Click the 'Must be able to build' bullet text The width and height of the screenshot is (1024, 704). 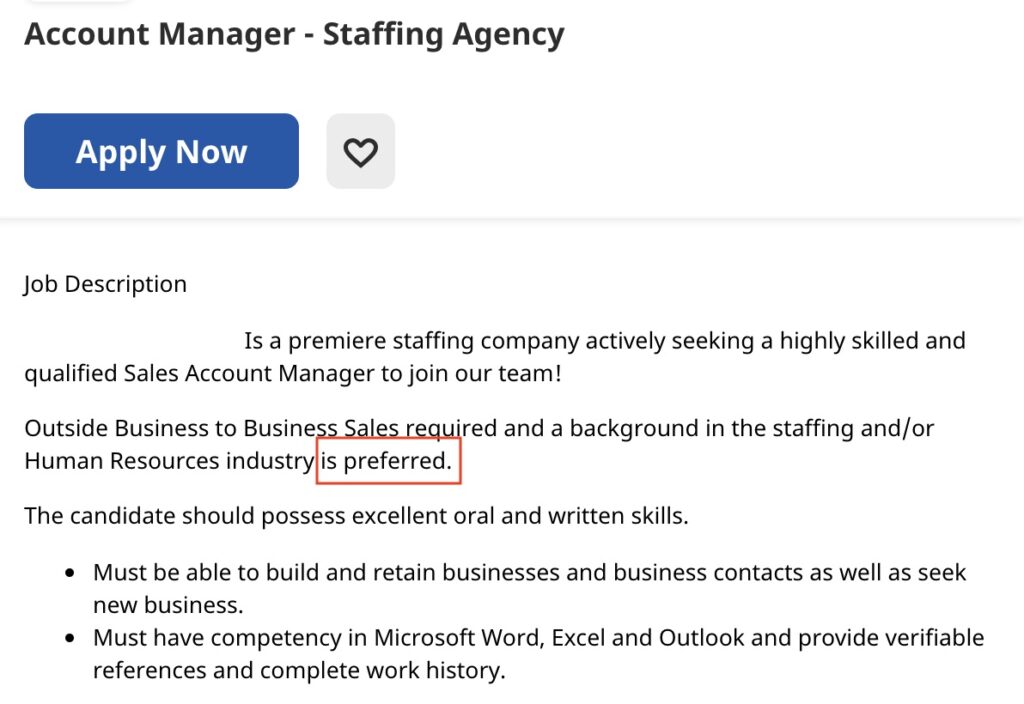coord(530,573)
